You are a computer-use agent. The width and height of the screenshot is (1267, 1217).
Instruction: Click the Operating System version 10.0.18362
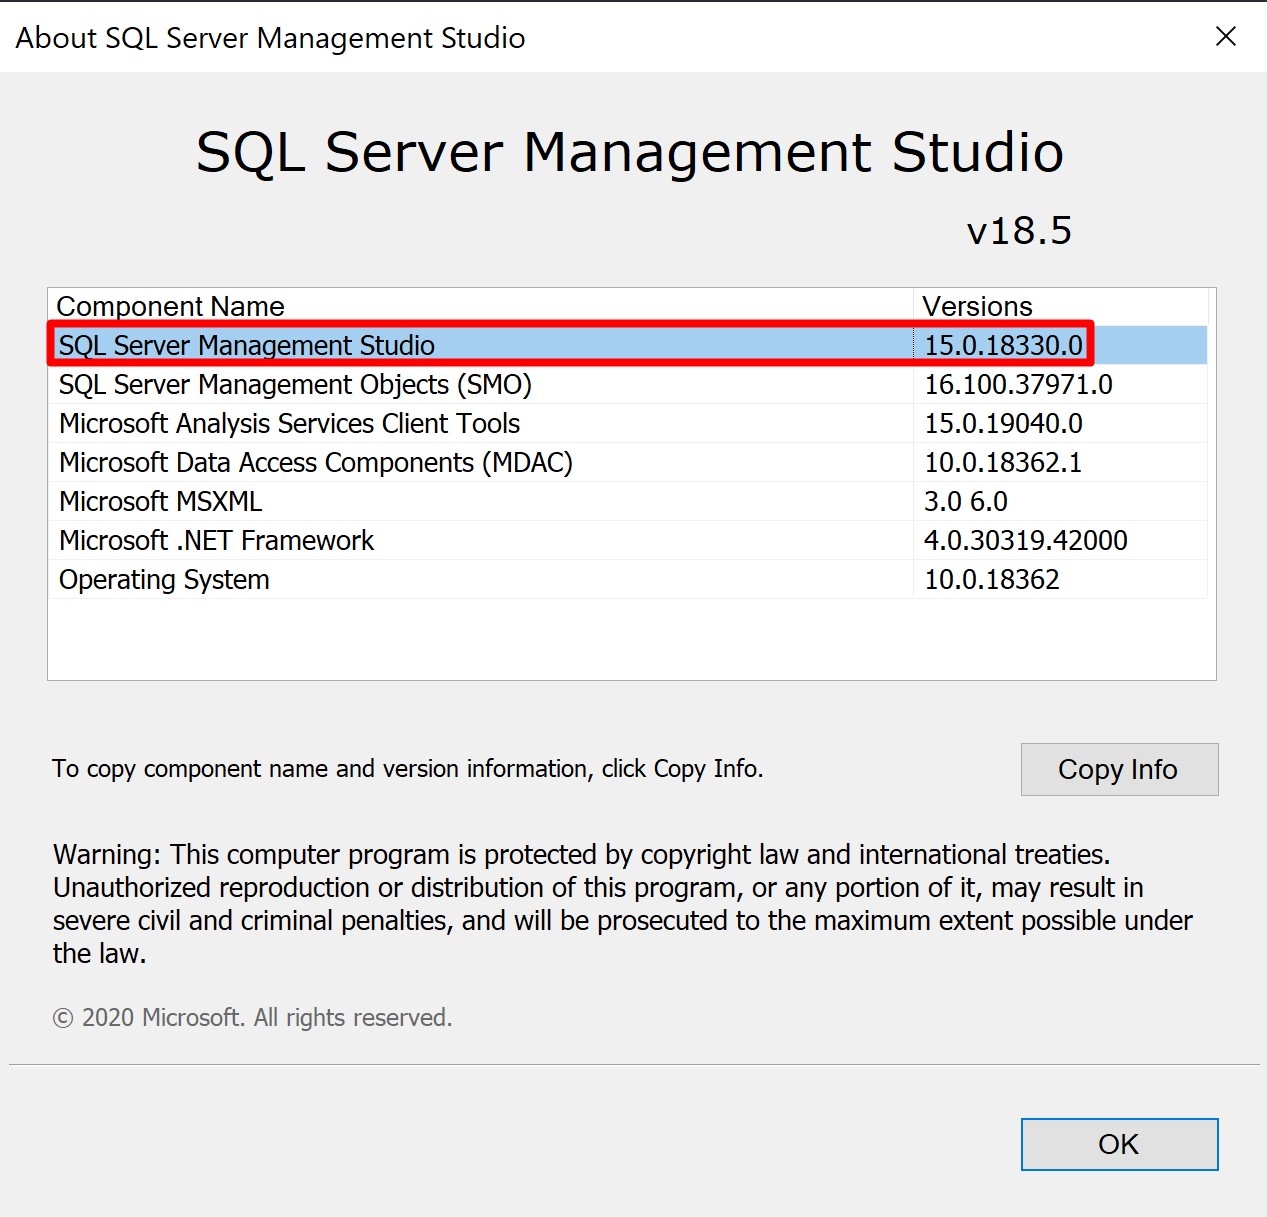click(992, 579)
